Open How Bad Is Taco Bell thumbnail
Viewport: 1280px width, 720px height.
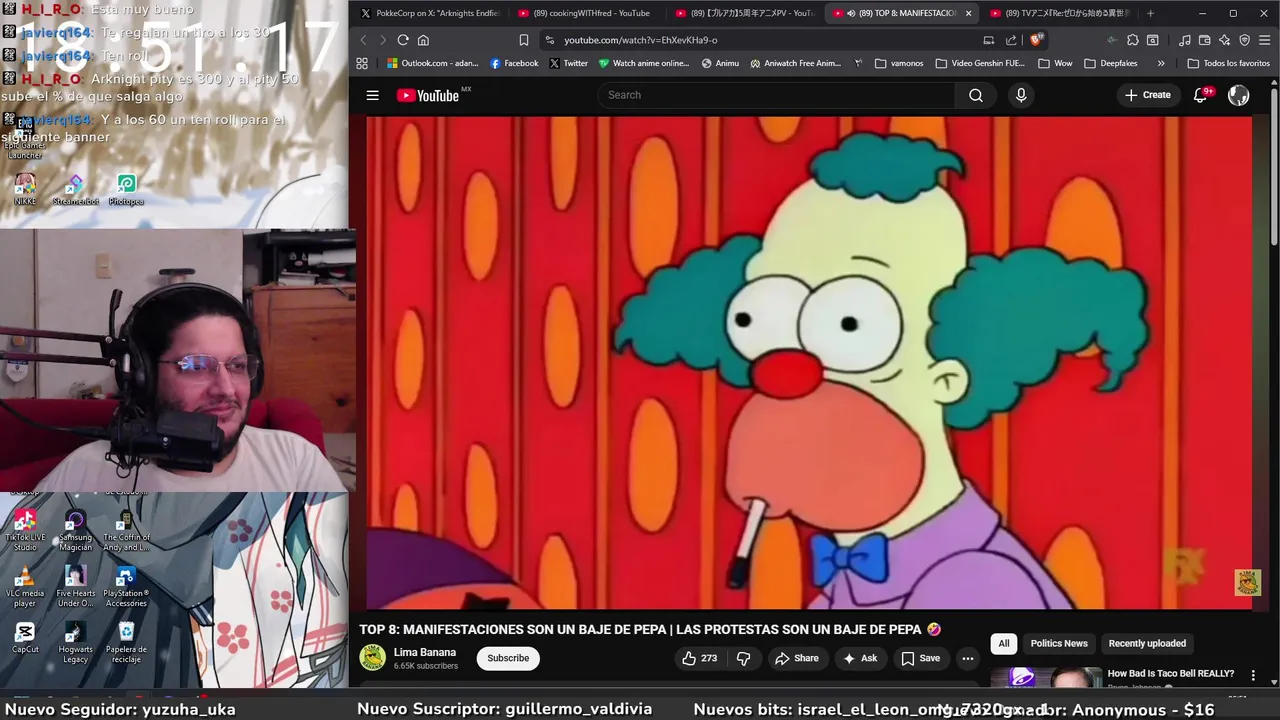(1046, 678)
